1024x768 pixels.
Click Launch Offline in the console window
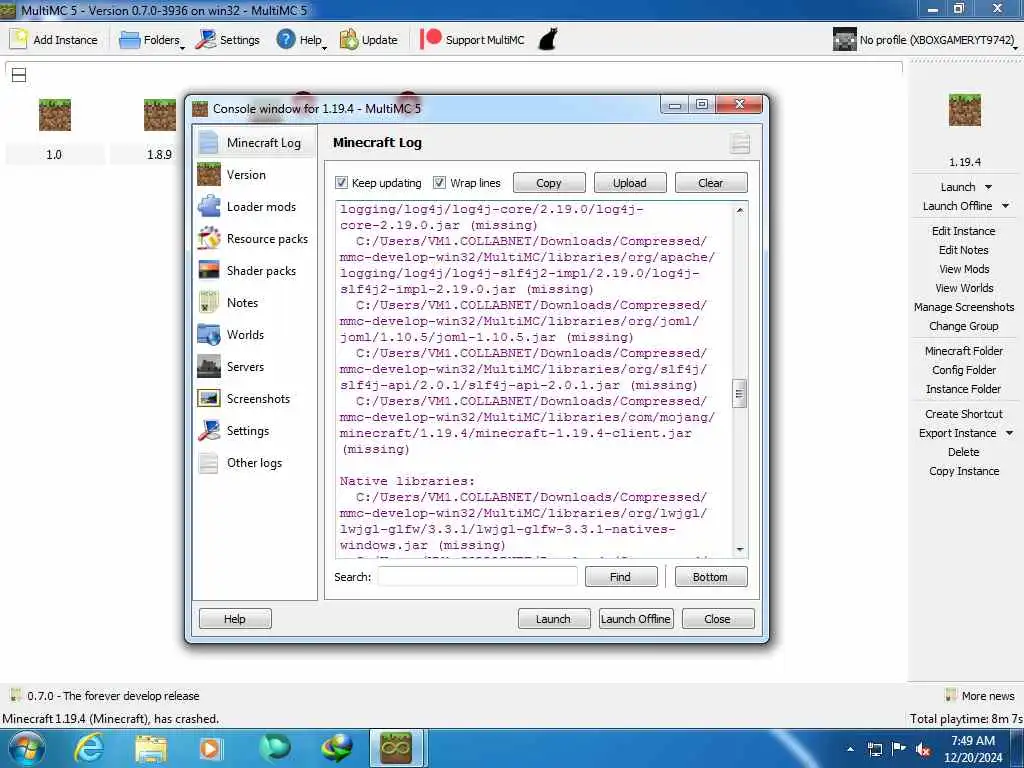[x=635, y=618]
